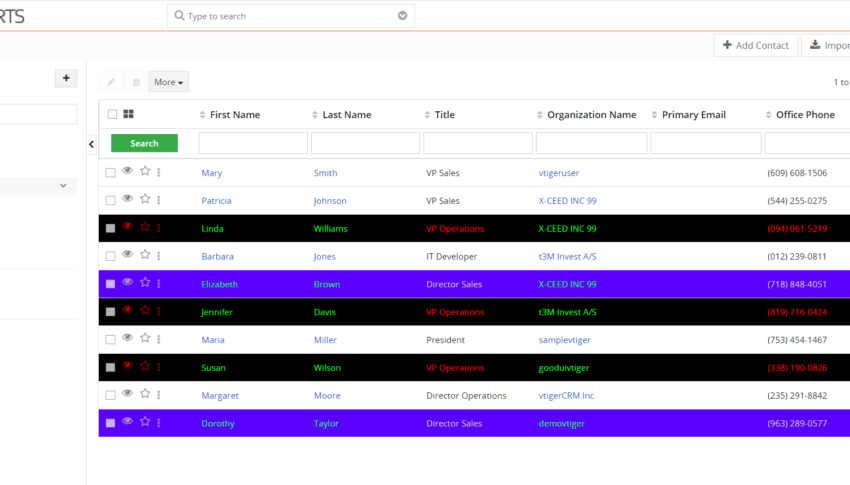
Task: Open the Barbara contact link
Action: point(217,256)
